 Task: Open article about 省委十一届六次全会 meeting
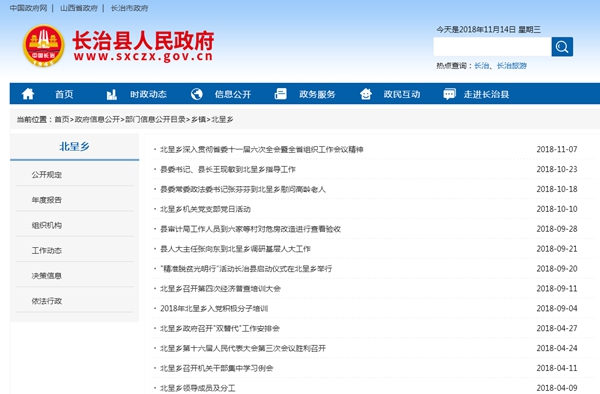coord(261,150)
